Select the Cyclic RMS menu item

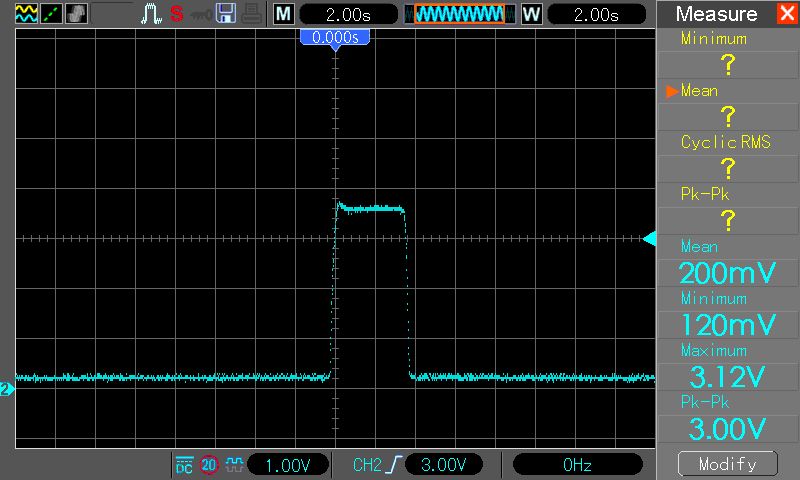pos(727,142)
